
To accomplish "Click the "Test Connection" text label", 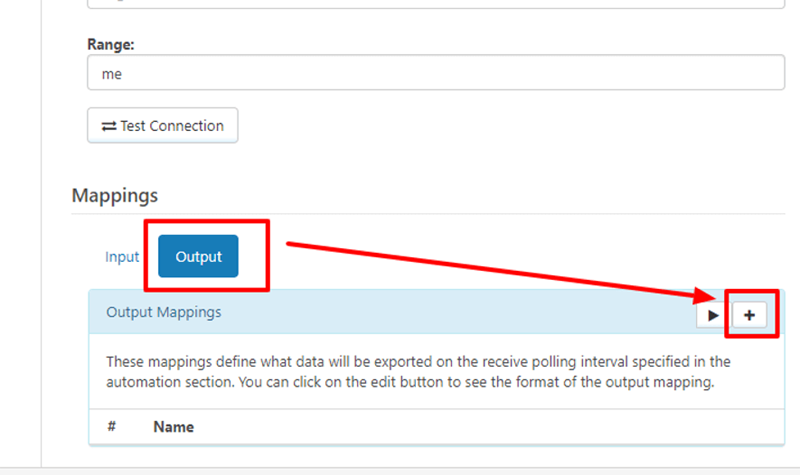I will (172, 126).
